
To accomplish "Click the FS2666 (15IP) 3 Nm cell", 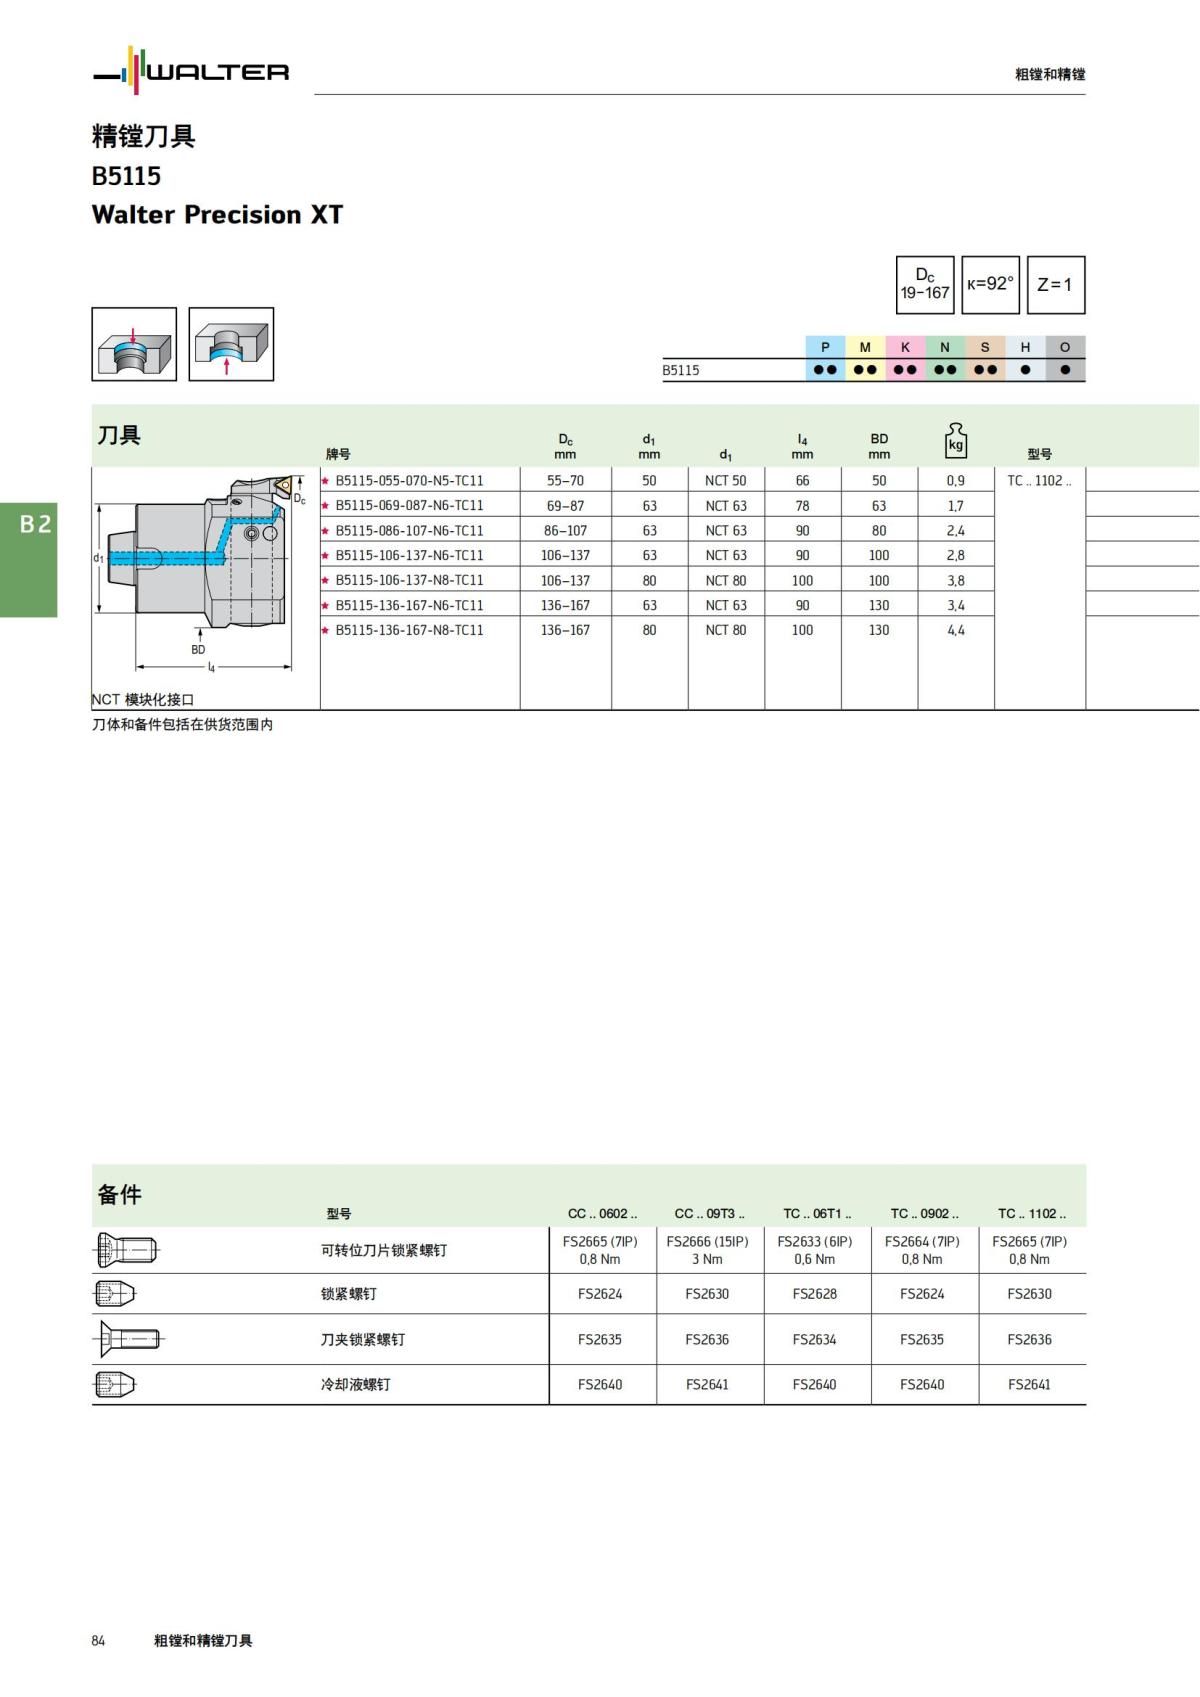I will (707, 1250).
